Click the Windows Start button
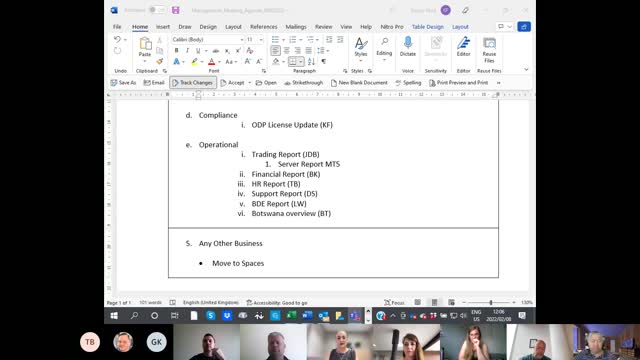640x360 pixels. click(114, 316)
